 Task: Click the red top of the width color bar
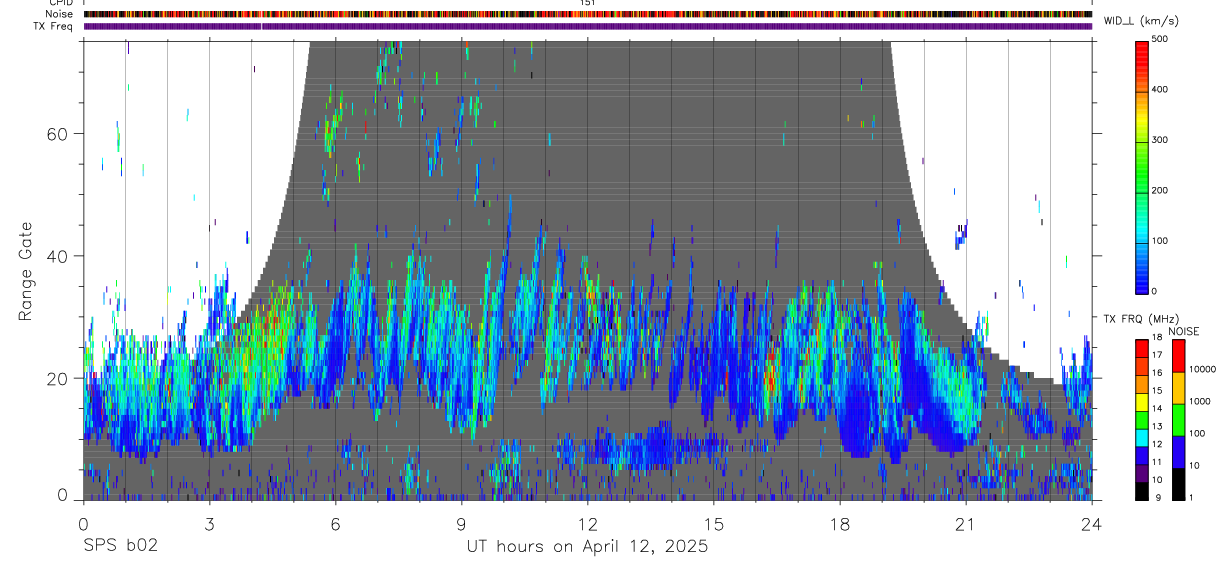pos(1142,47)
